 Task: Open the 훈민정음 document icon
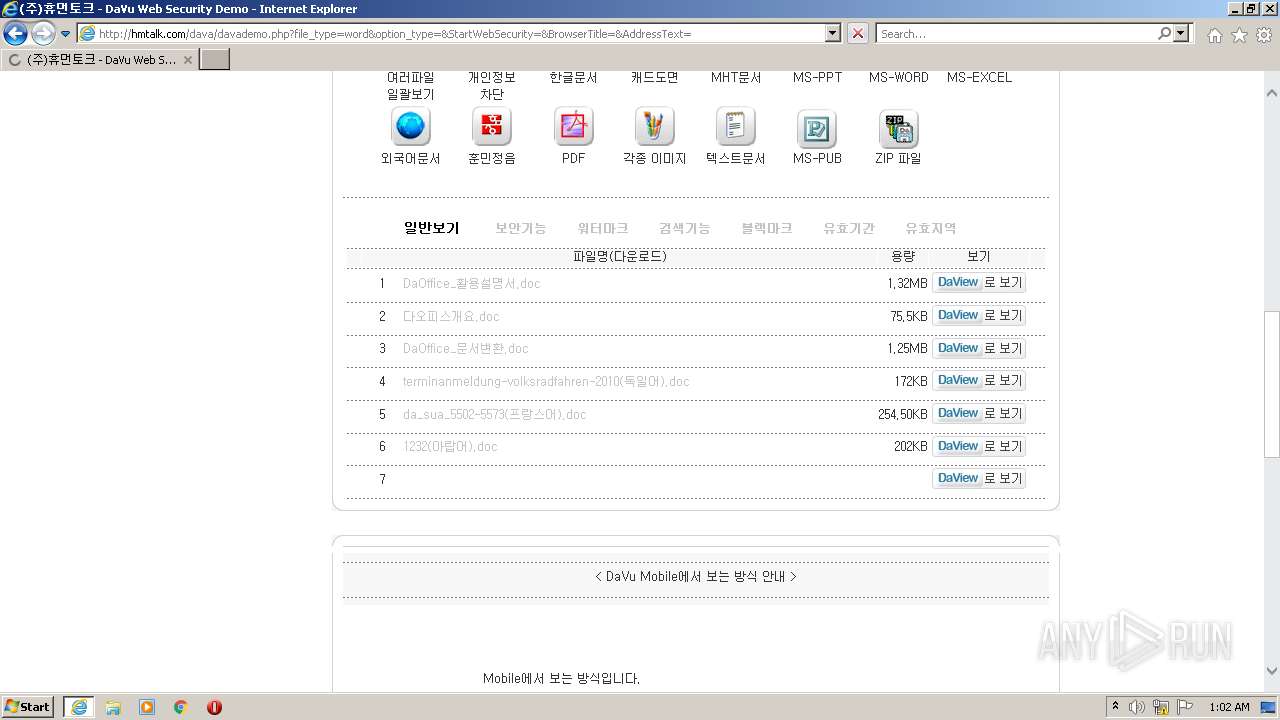(x=491, y=127)
